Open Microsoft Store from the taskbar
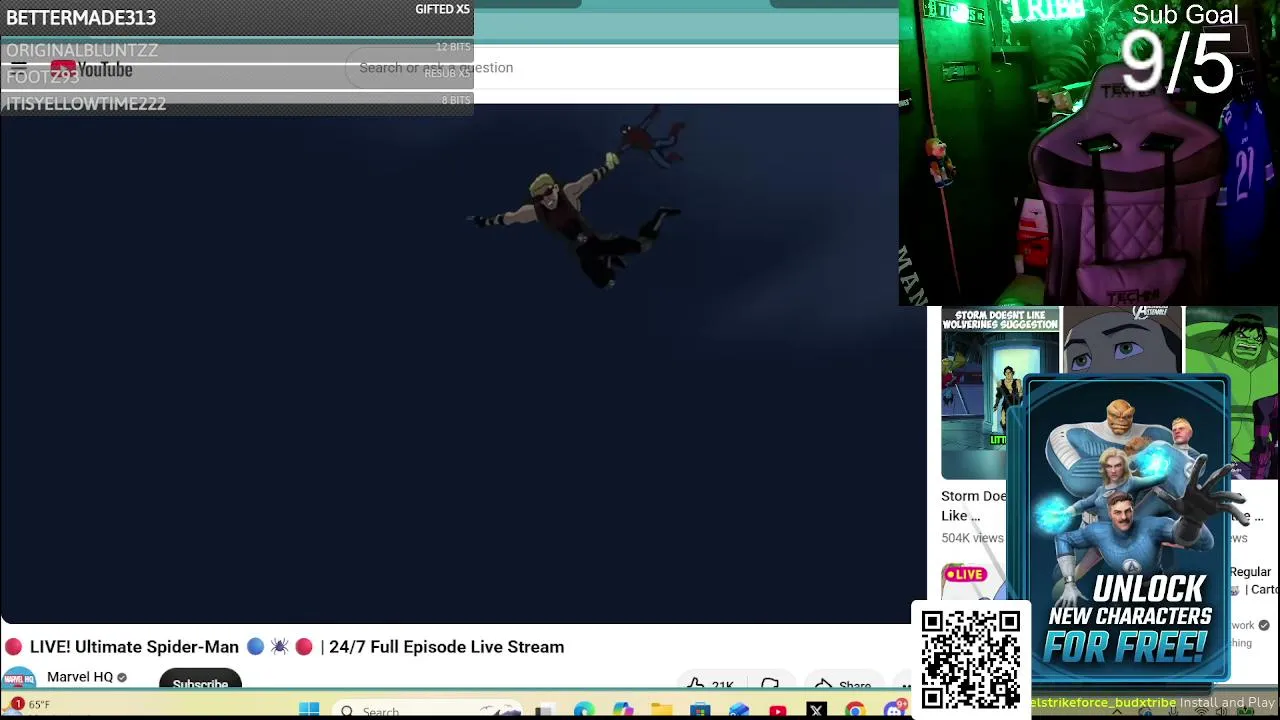The height and width of the screenshot is (720, 1280). click(700, 710)
